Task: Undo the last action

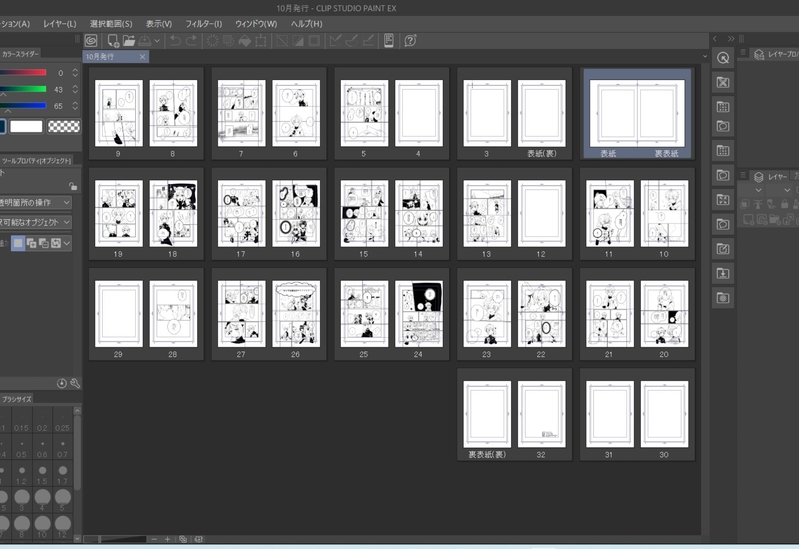Action: [x=175, y=40]
